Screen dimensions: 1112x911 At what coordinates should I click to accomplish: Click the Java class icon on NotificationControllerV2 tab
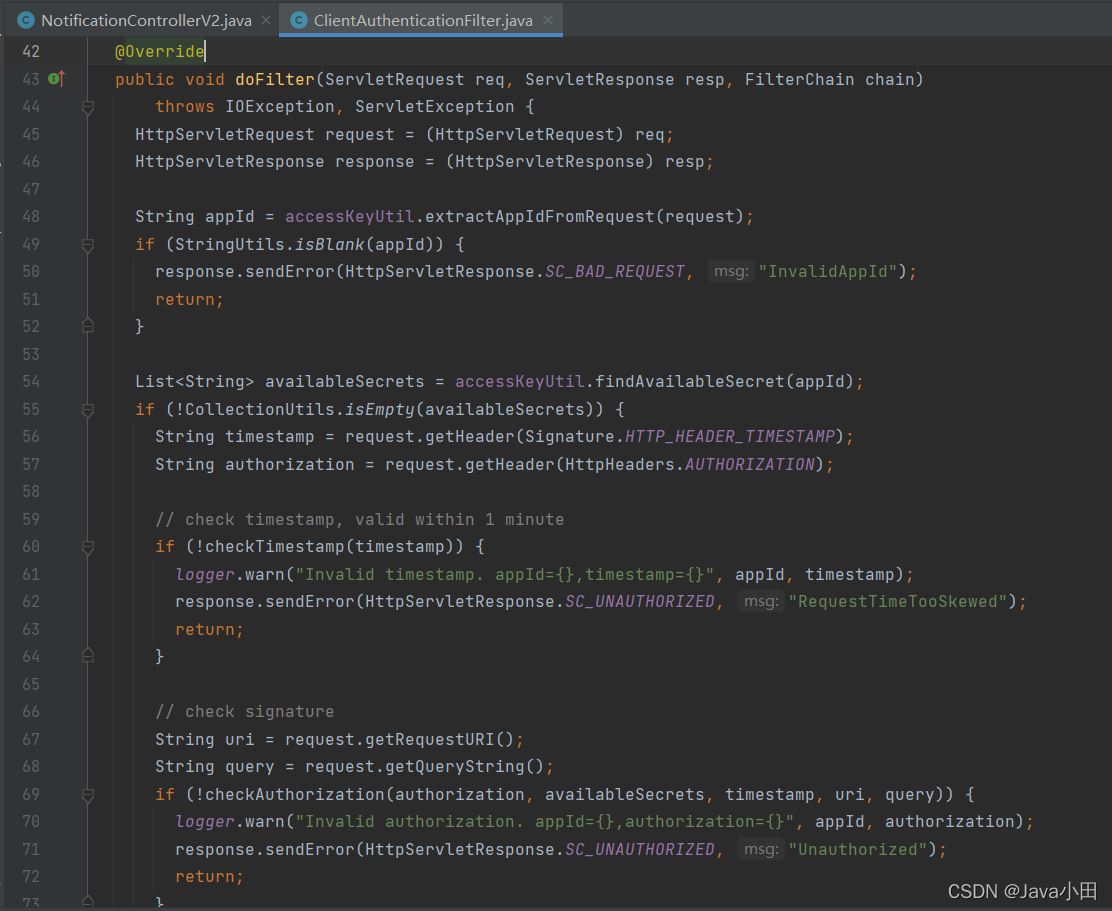coord(26,21)
